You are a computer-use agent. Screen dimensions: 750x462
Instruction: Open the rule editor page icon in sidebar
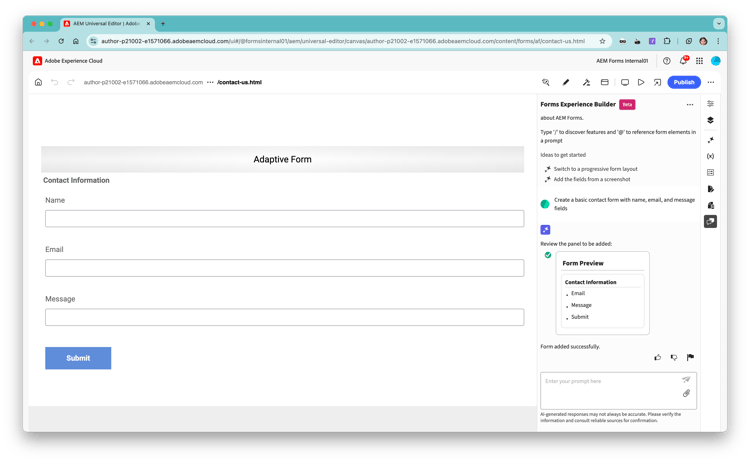(x=710, y=189)
